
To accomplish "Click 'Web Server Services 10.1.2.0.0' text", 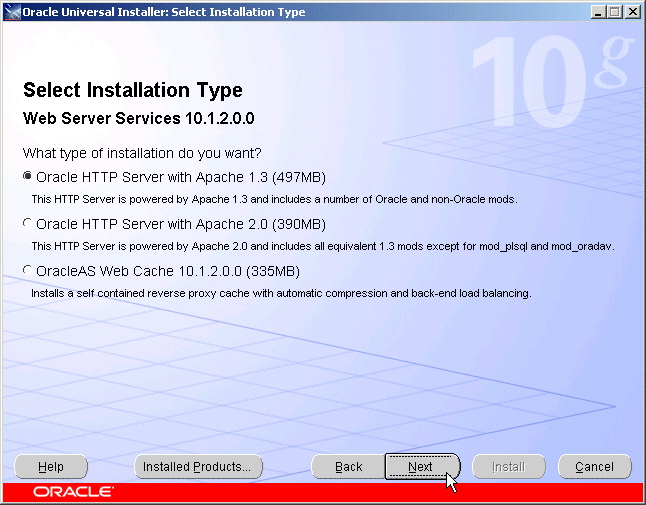I will click(138, 118).
